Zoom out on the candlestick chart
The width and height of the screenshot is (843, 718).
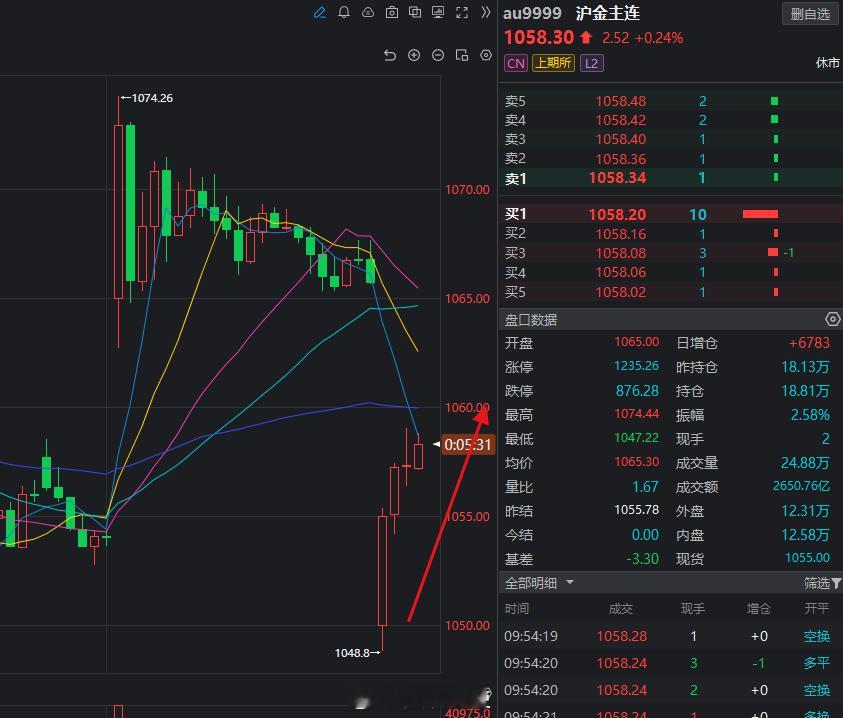(438, 55)
